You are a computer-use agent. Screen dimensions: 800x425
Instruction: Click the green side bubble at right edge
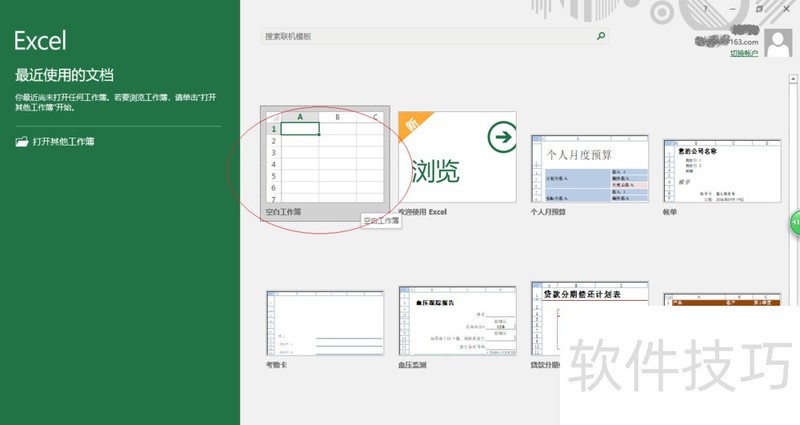click(795, 223)
